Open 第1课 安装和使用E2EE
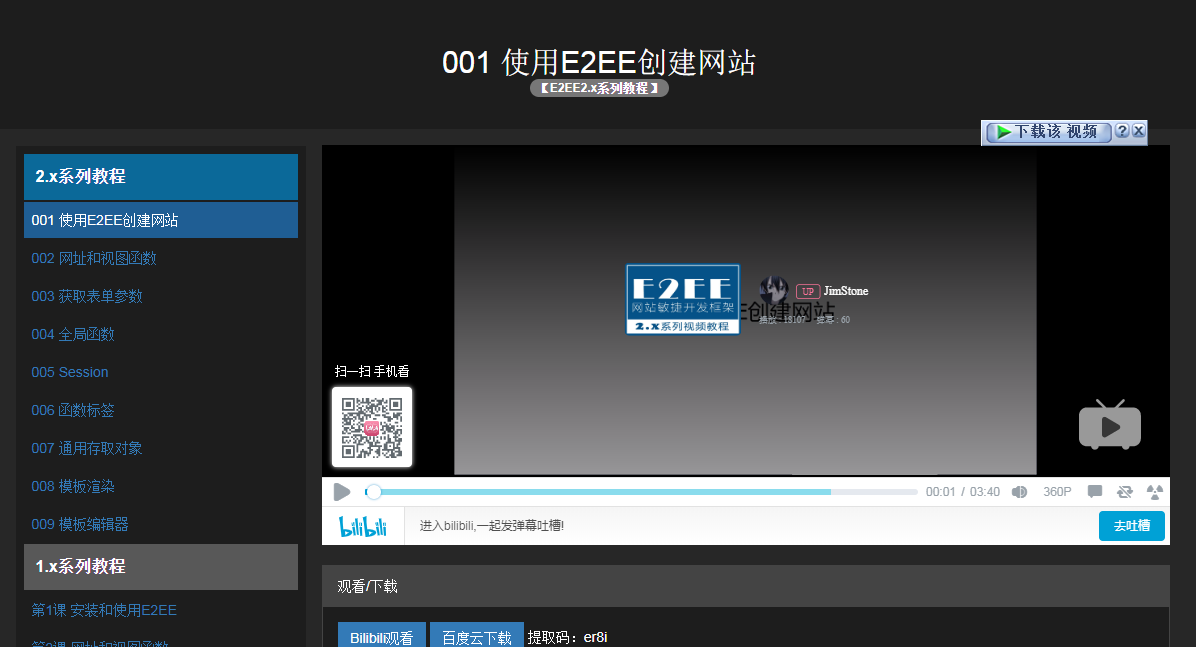1196x647 pixels. click(104, 610)
